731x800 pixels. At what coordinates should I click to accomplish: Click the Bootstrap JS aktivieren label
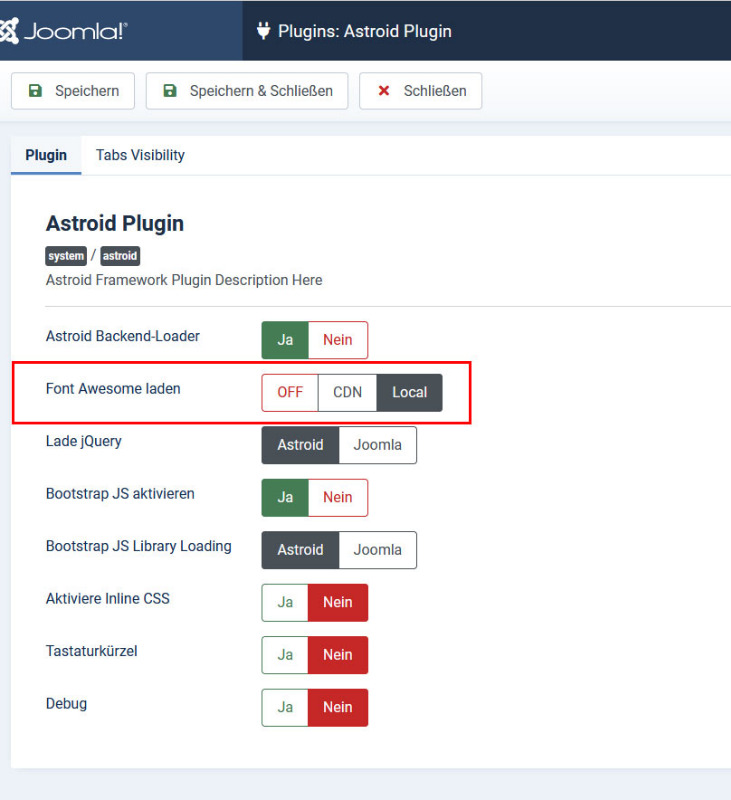[120, 494]
